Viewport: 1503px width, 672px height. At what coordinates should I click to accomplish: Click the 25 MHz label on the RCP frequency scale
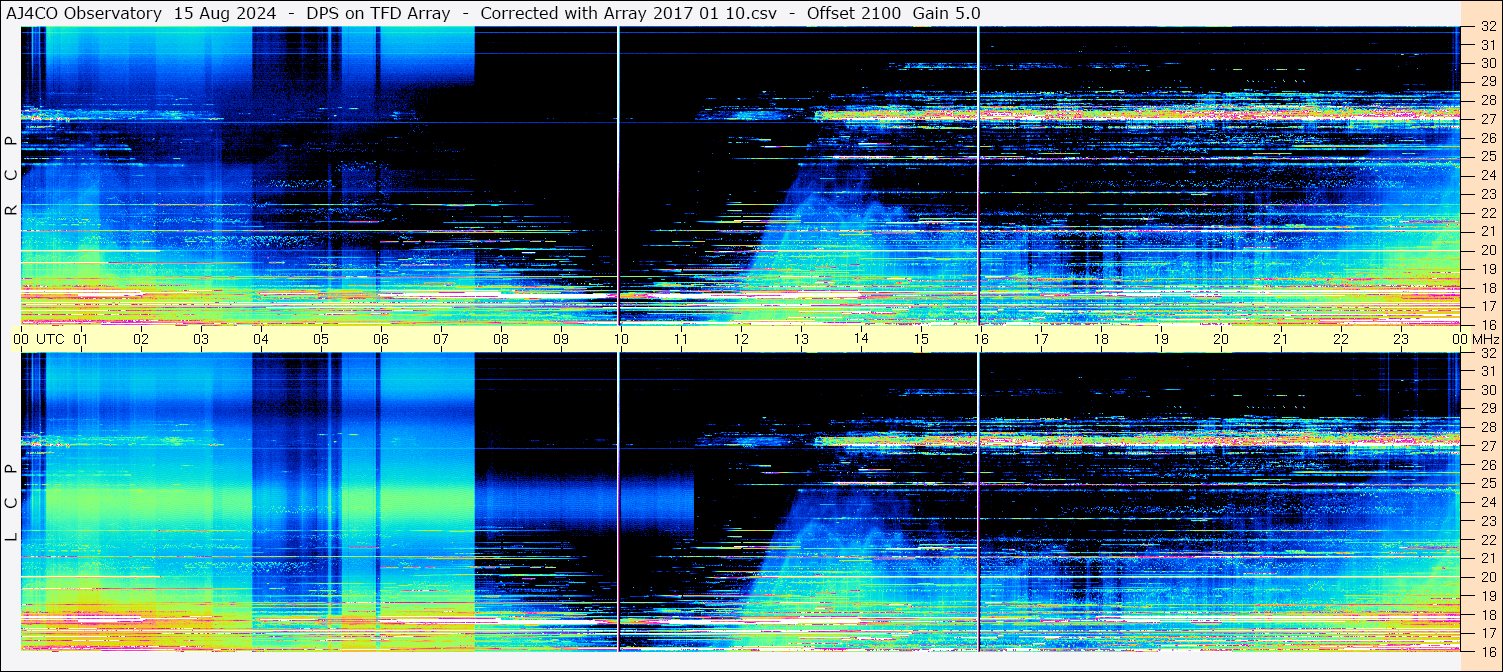1487,157
